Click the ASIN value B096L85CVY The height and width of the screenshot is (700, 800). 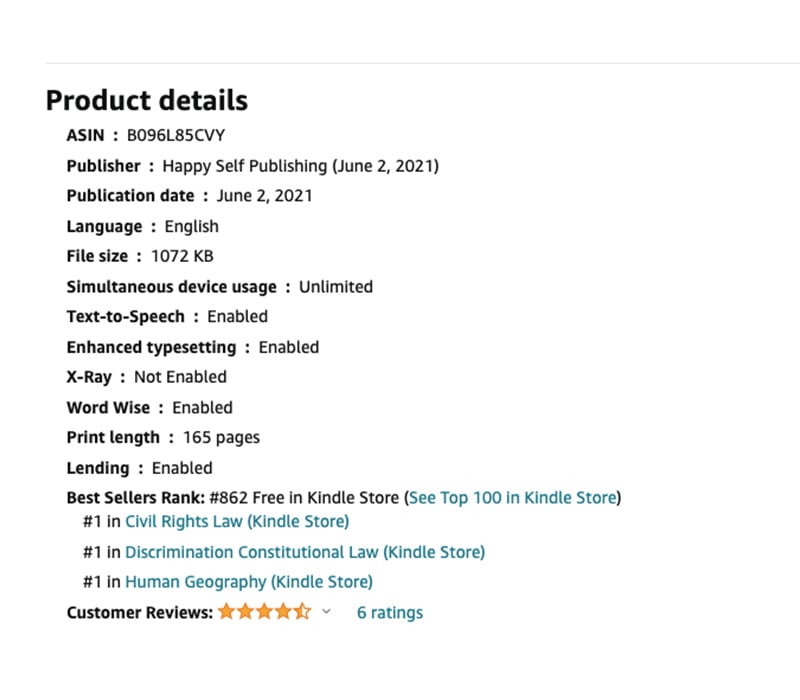(x=168, y=135)
